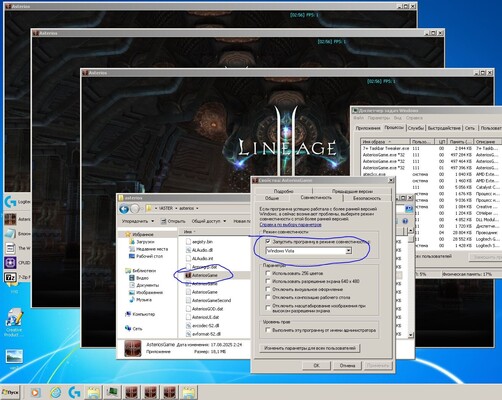The height and width of the screenshot is (400, 502).
Task: Select Загрузки in Explorer favorites
Action: click(145, 242)
